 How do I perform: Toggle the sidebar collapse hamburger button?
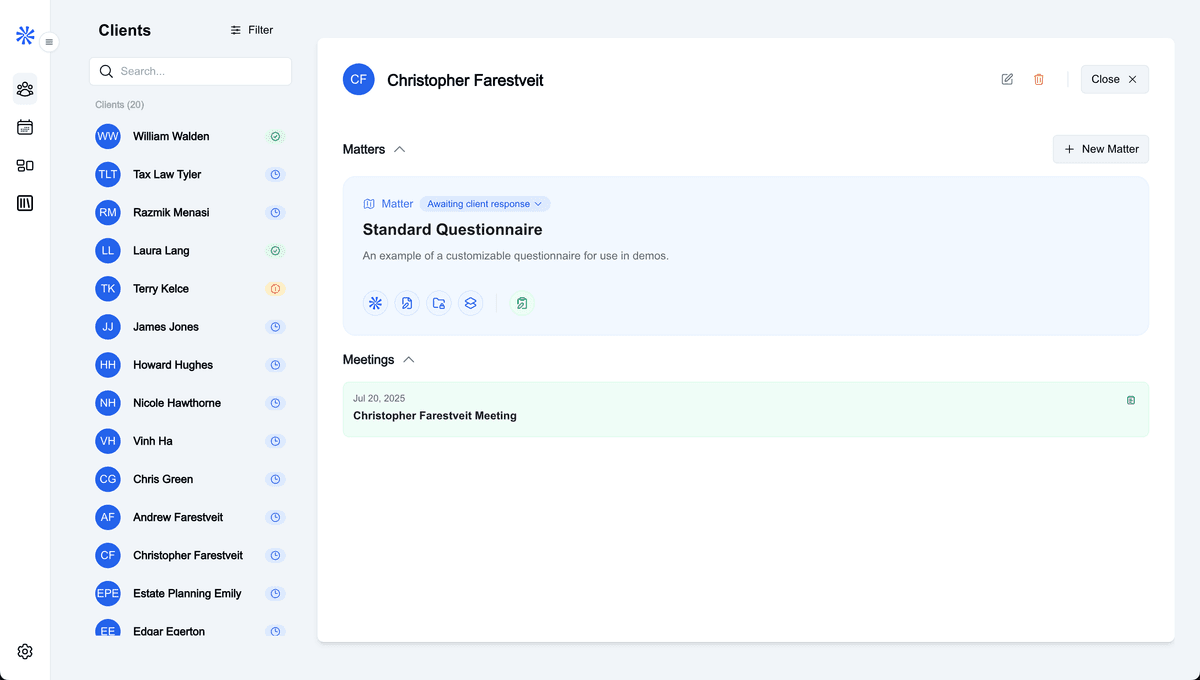point(49,42)
